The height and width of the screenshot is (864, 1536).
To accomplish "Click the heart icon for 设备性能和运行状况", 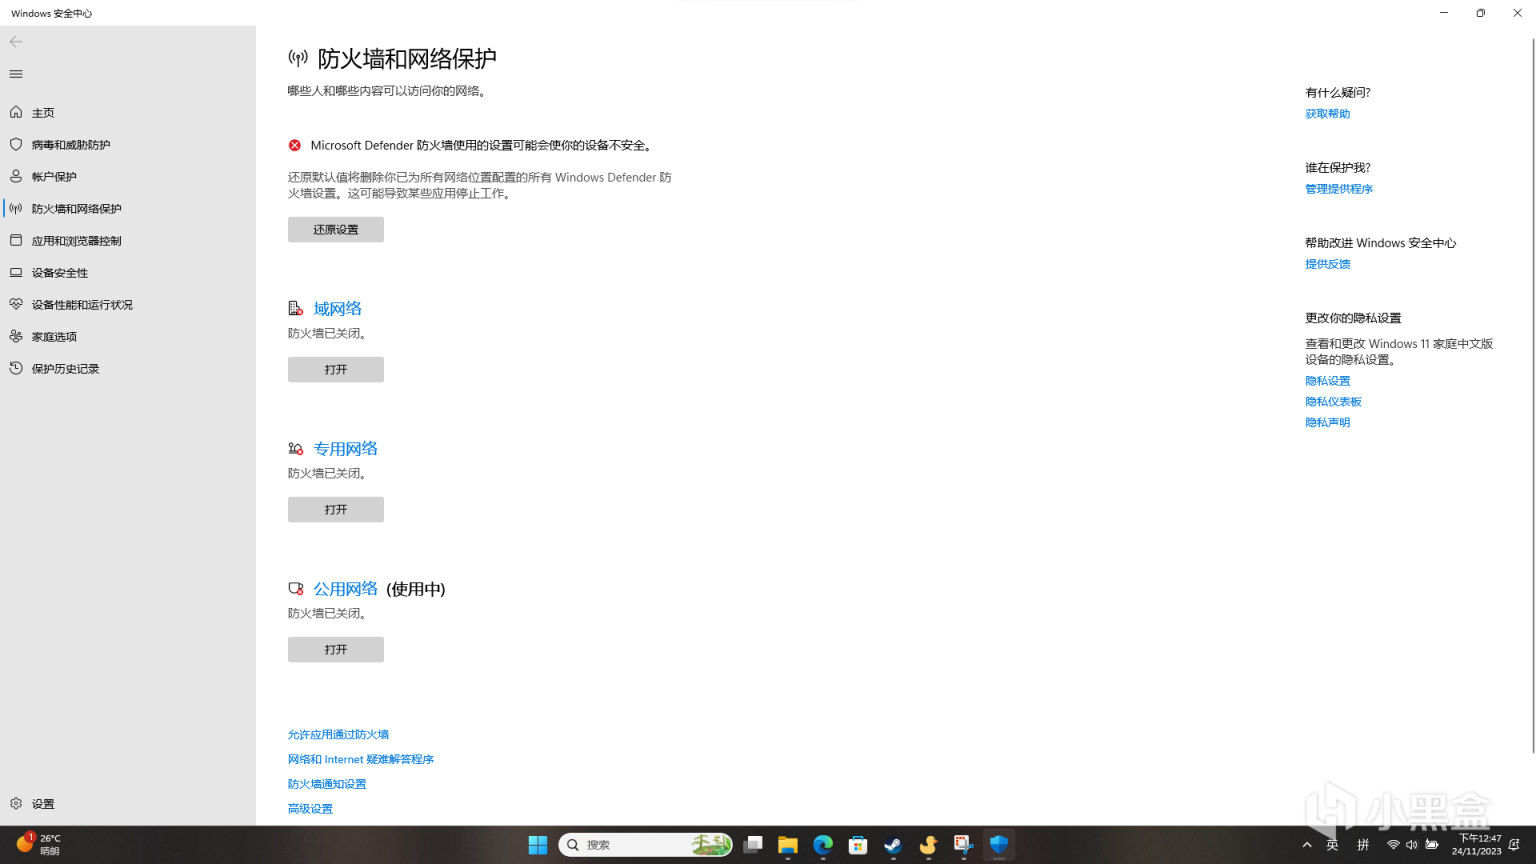I will point(16,304).
